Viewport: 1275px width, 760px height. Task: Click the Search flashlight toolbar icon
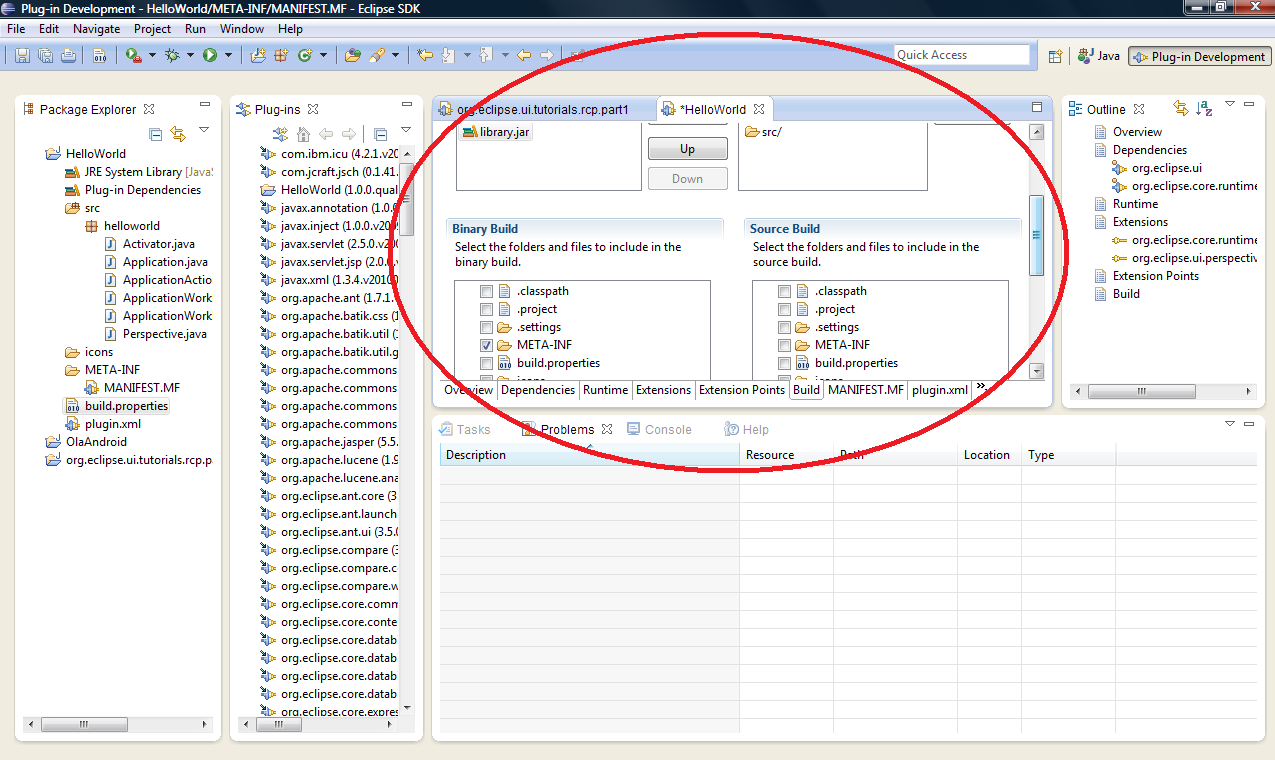[x=377, y=55]
